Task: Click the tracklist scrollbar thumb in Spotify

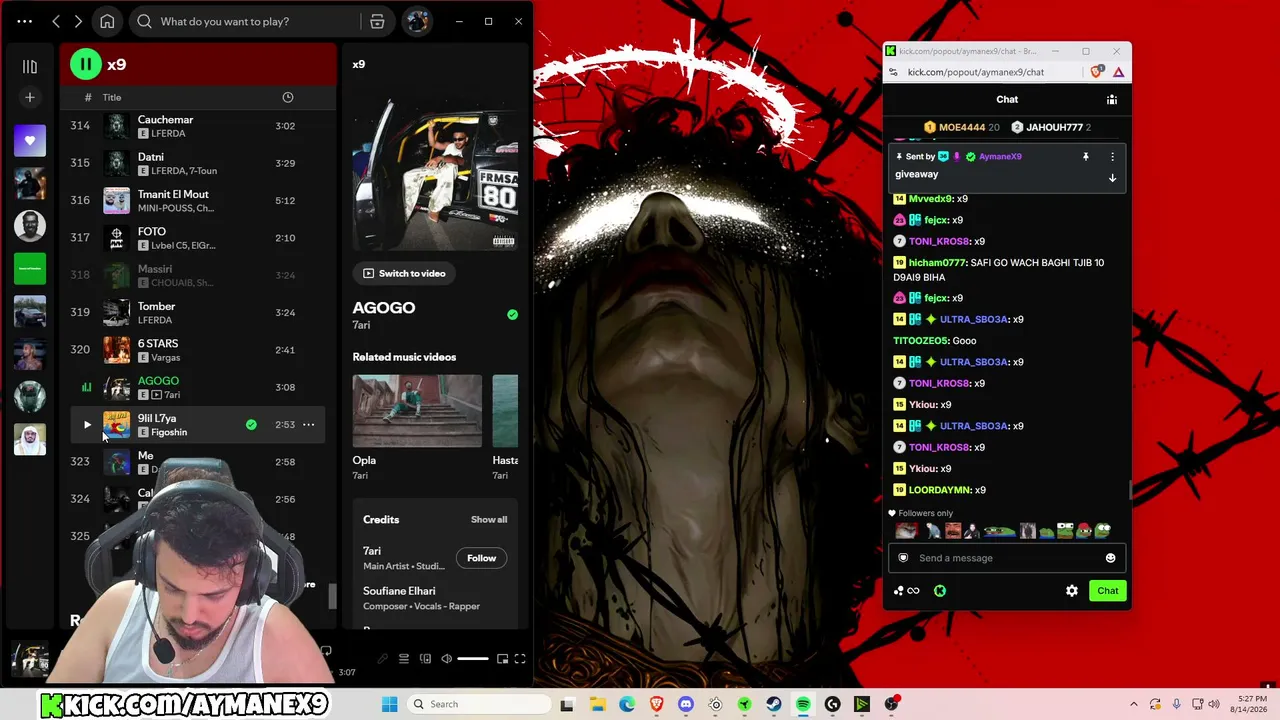Action: [332, 597]
